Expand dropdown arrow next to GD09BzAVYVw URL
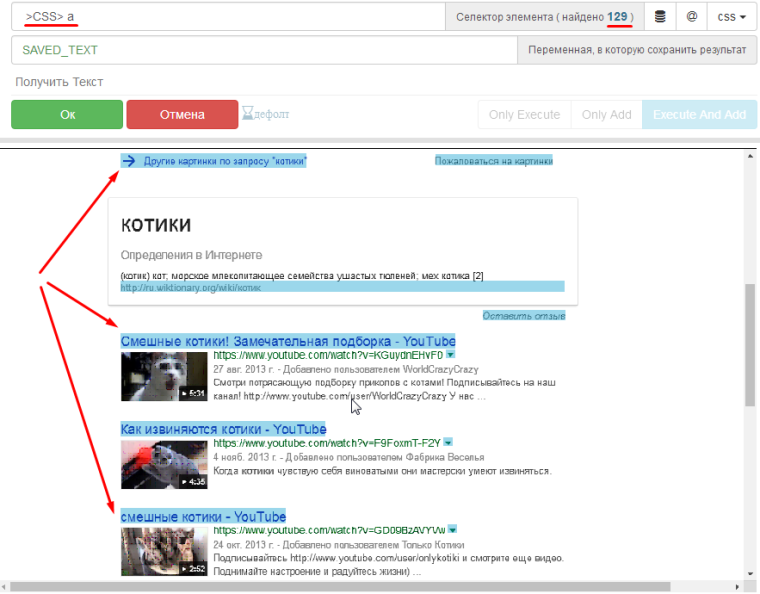The height and width of the screenshot is (594, 760). point(452,530)
